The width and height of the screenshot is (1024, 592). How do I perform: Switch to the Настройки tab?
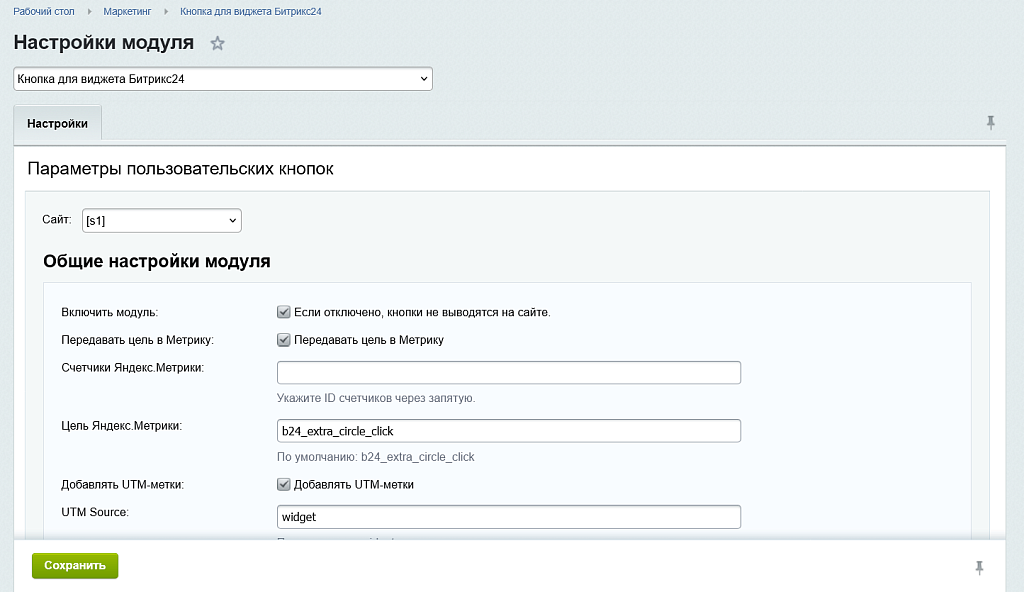[57, 124]
